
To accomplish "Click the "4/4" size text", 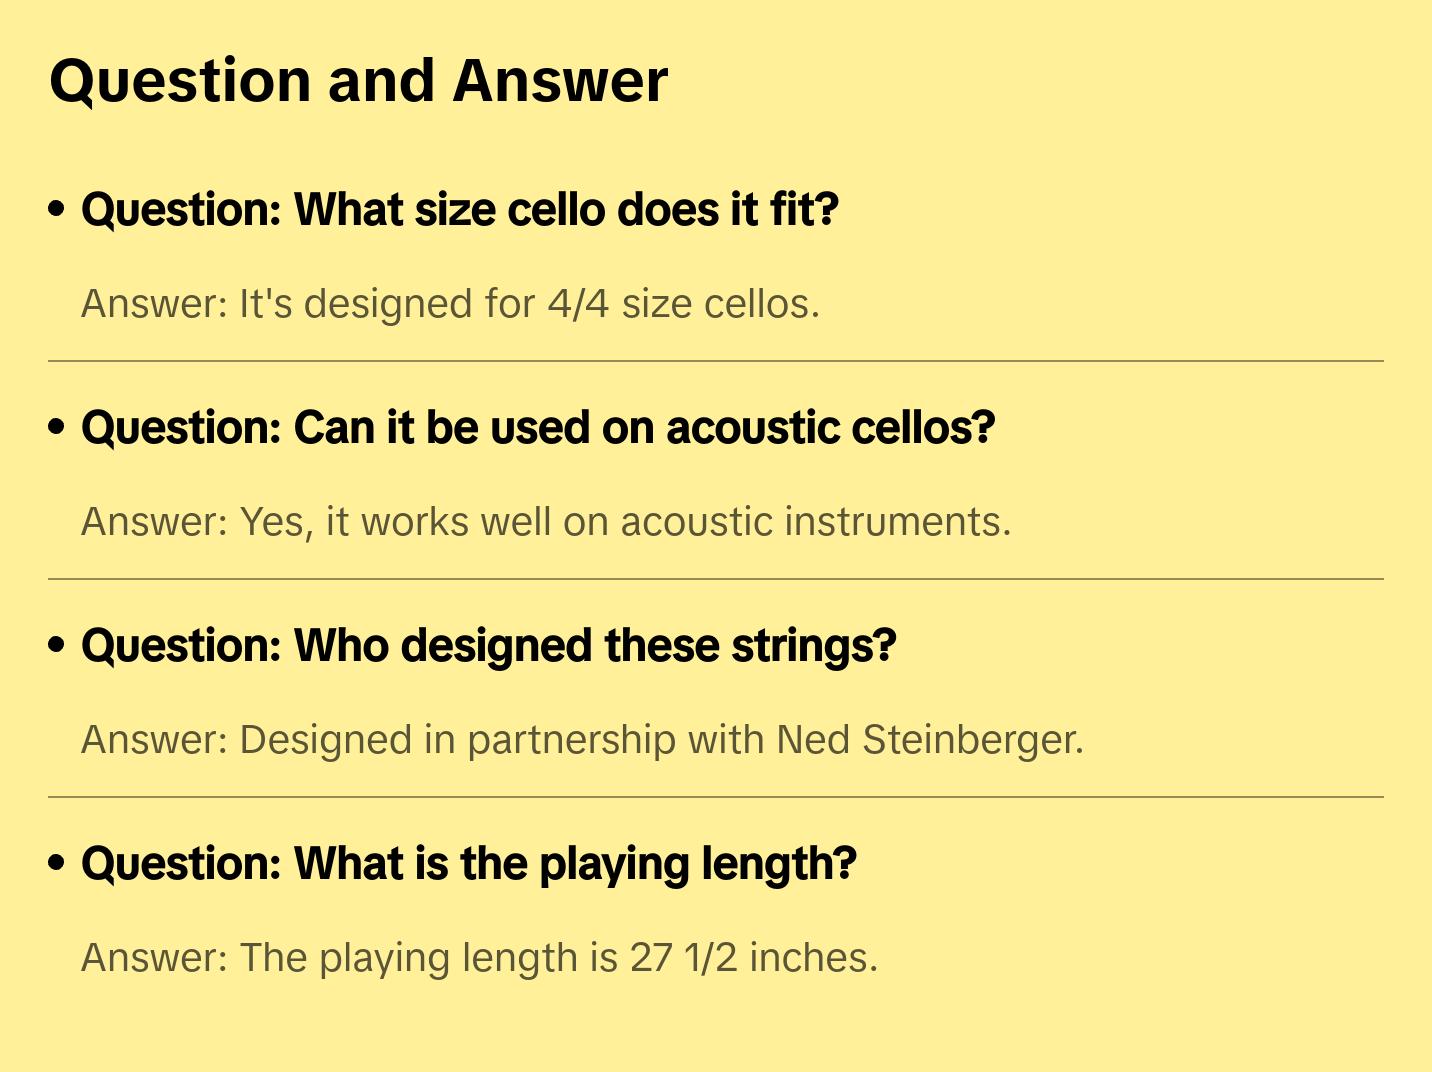I will pos(578,304).
